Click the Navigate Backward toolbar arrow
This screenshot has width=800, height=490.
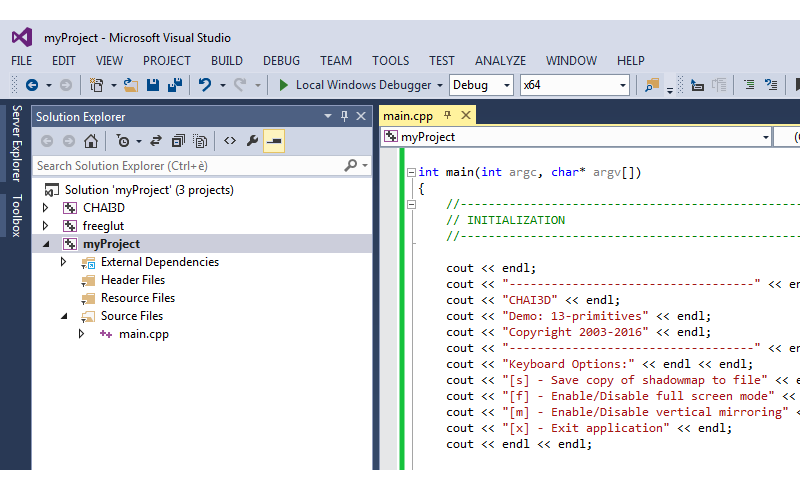32,85
